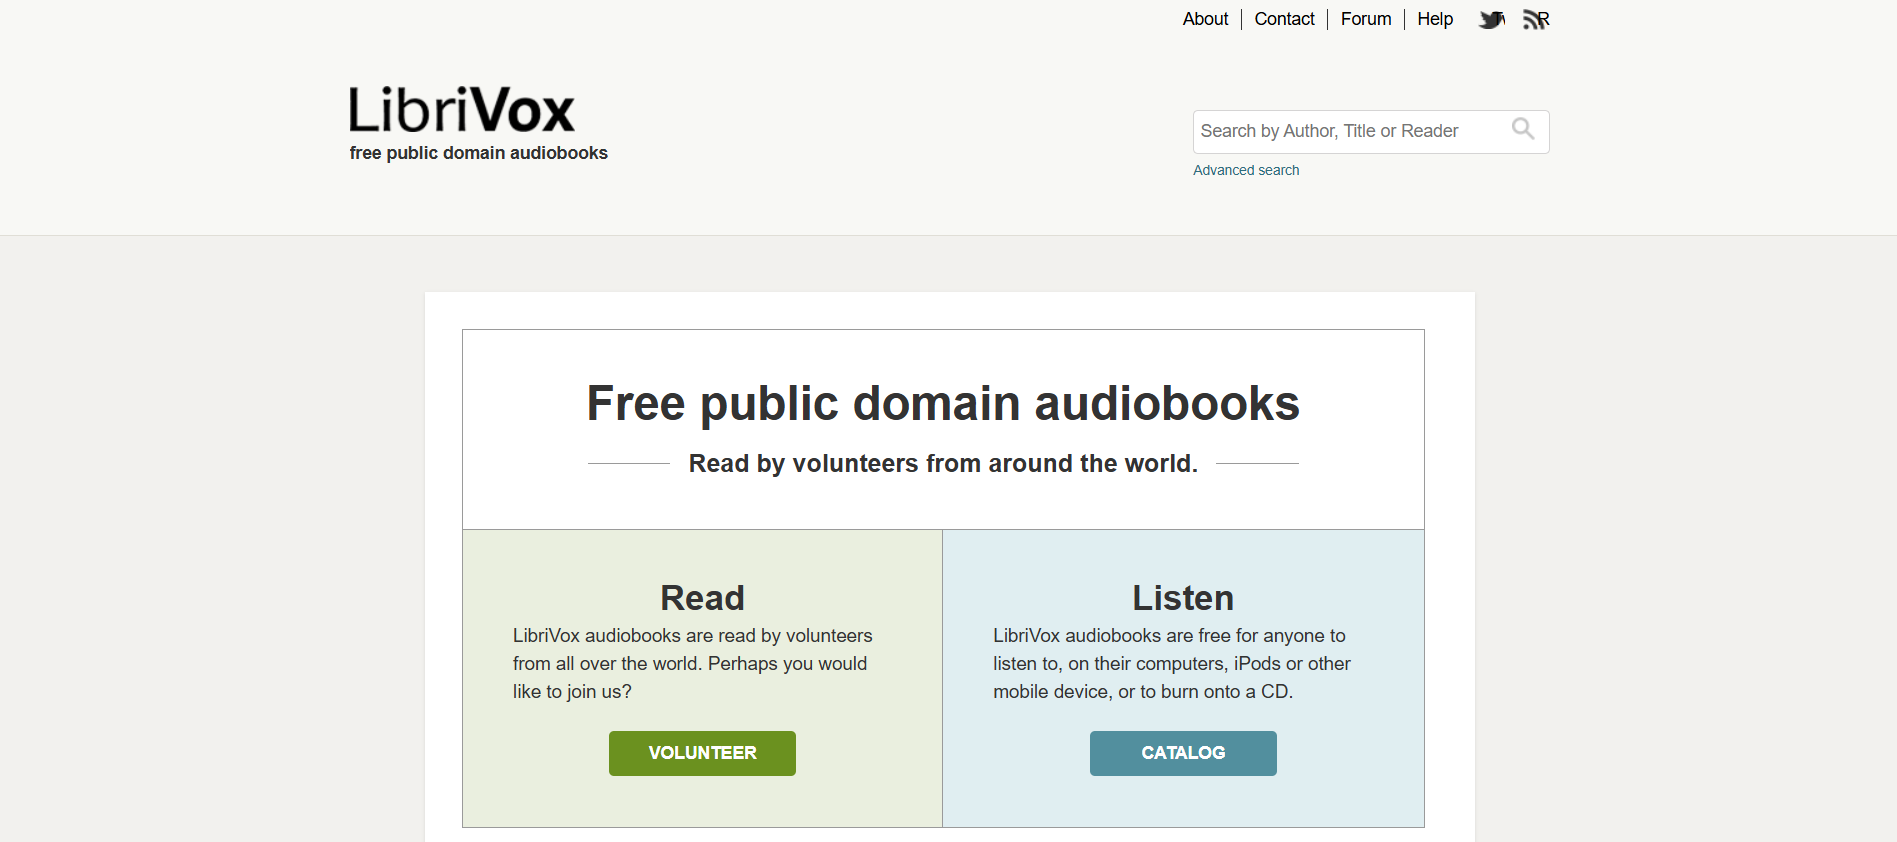Open the Contact page
This screenshot has height=842, width=1897.
[x=1284, y=19]
